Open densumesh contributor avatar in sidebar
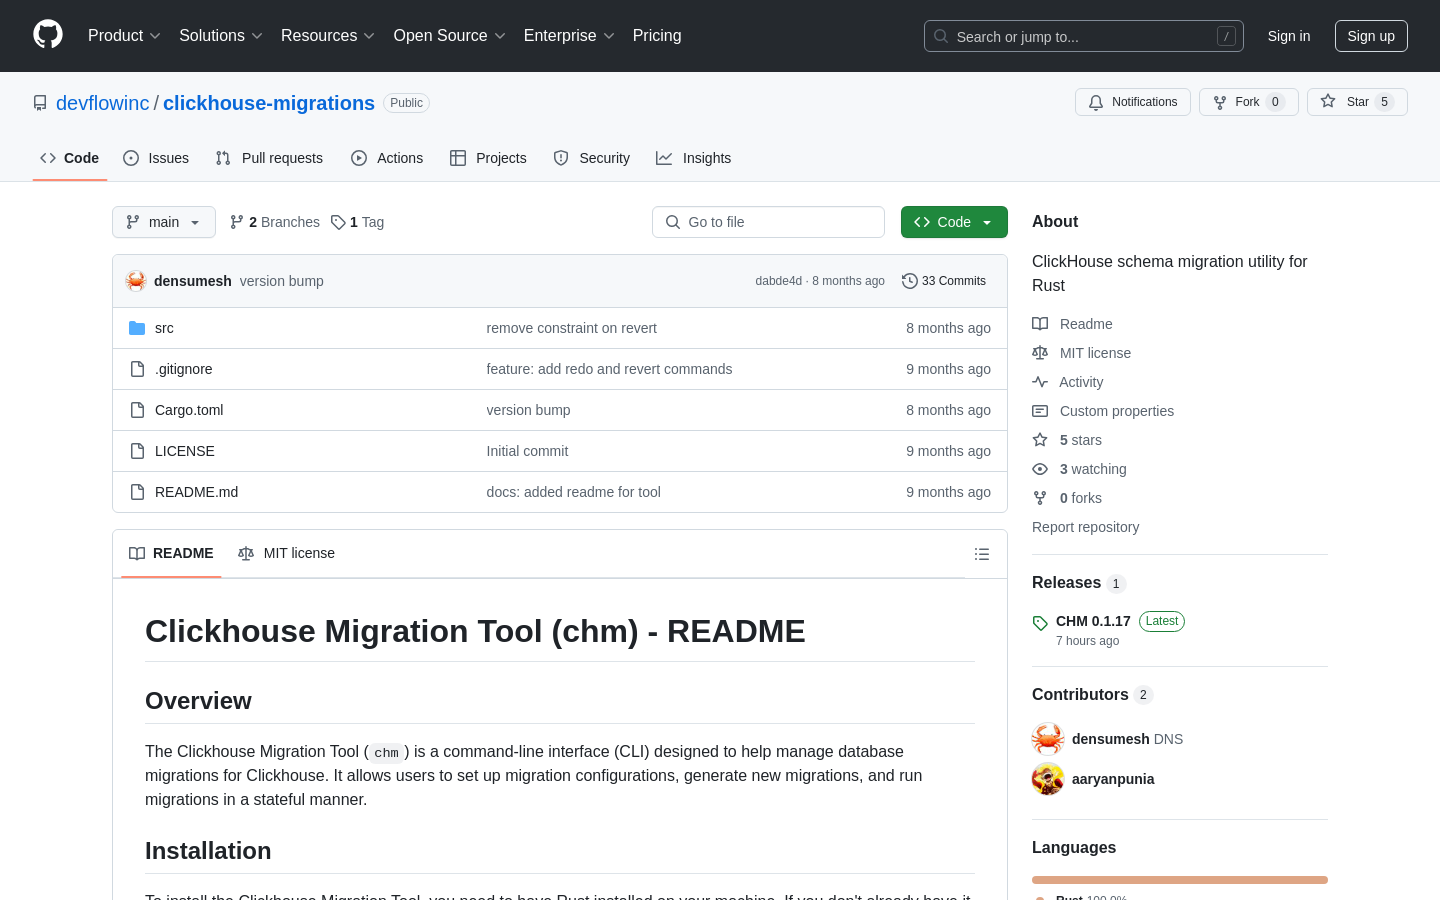Image resolution: width=1440 pixels, height=900 pixels. 1048,739
